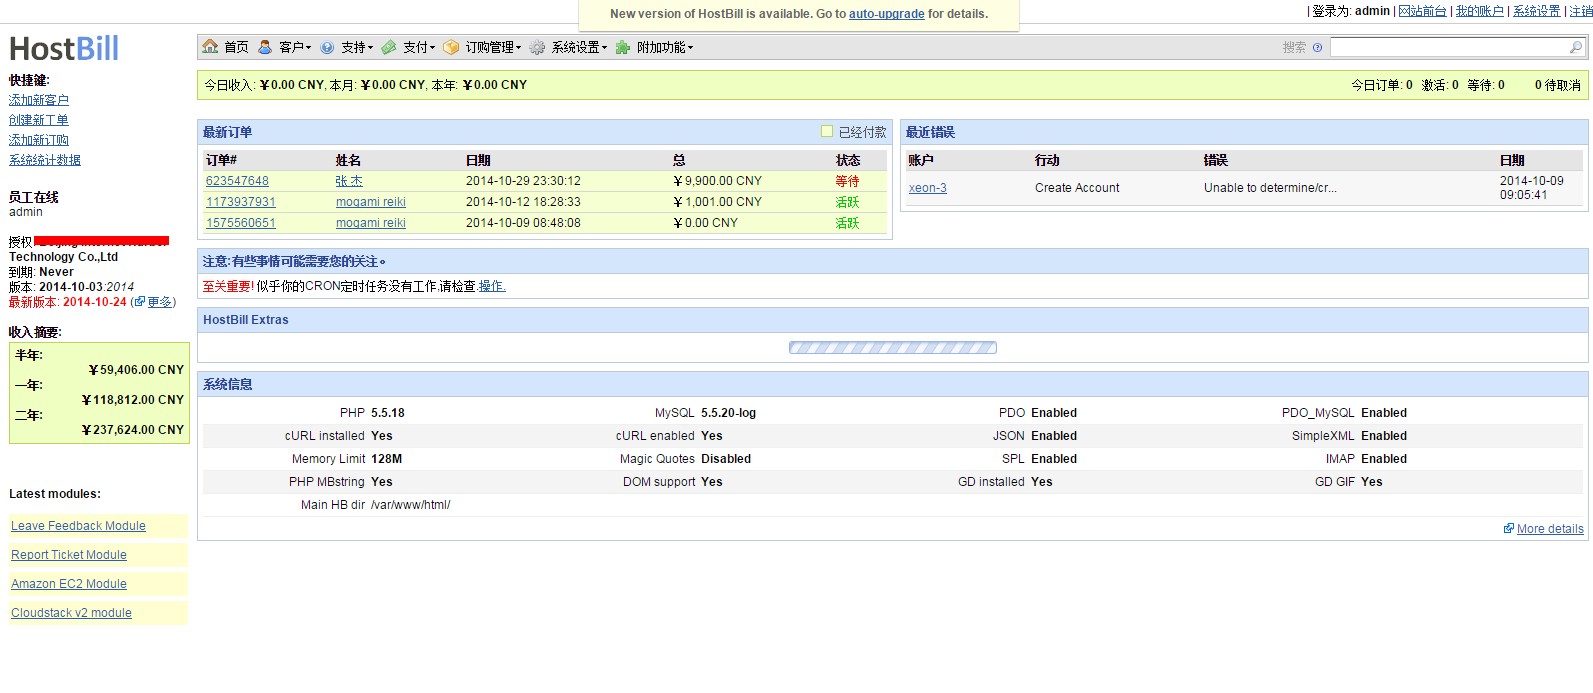This screenshot has height=693, width=1593.
Task: Click the ¥1,001.00 CNY order total
Action: point(717,202)
